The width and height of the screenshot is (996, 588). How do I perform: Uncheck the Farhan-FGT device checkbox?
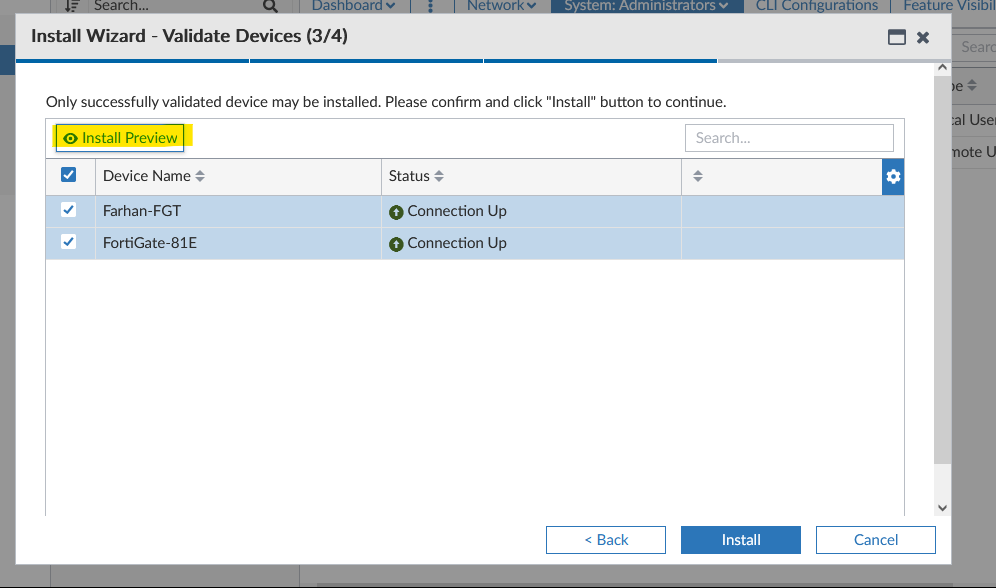tap(69, 210)
